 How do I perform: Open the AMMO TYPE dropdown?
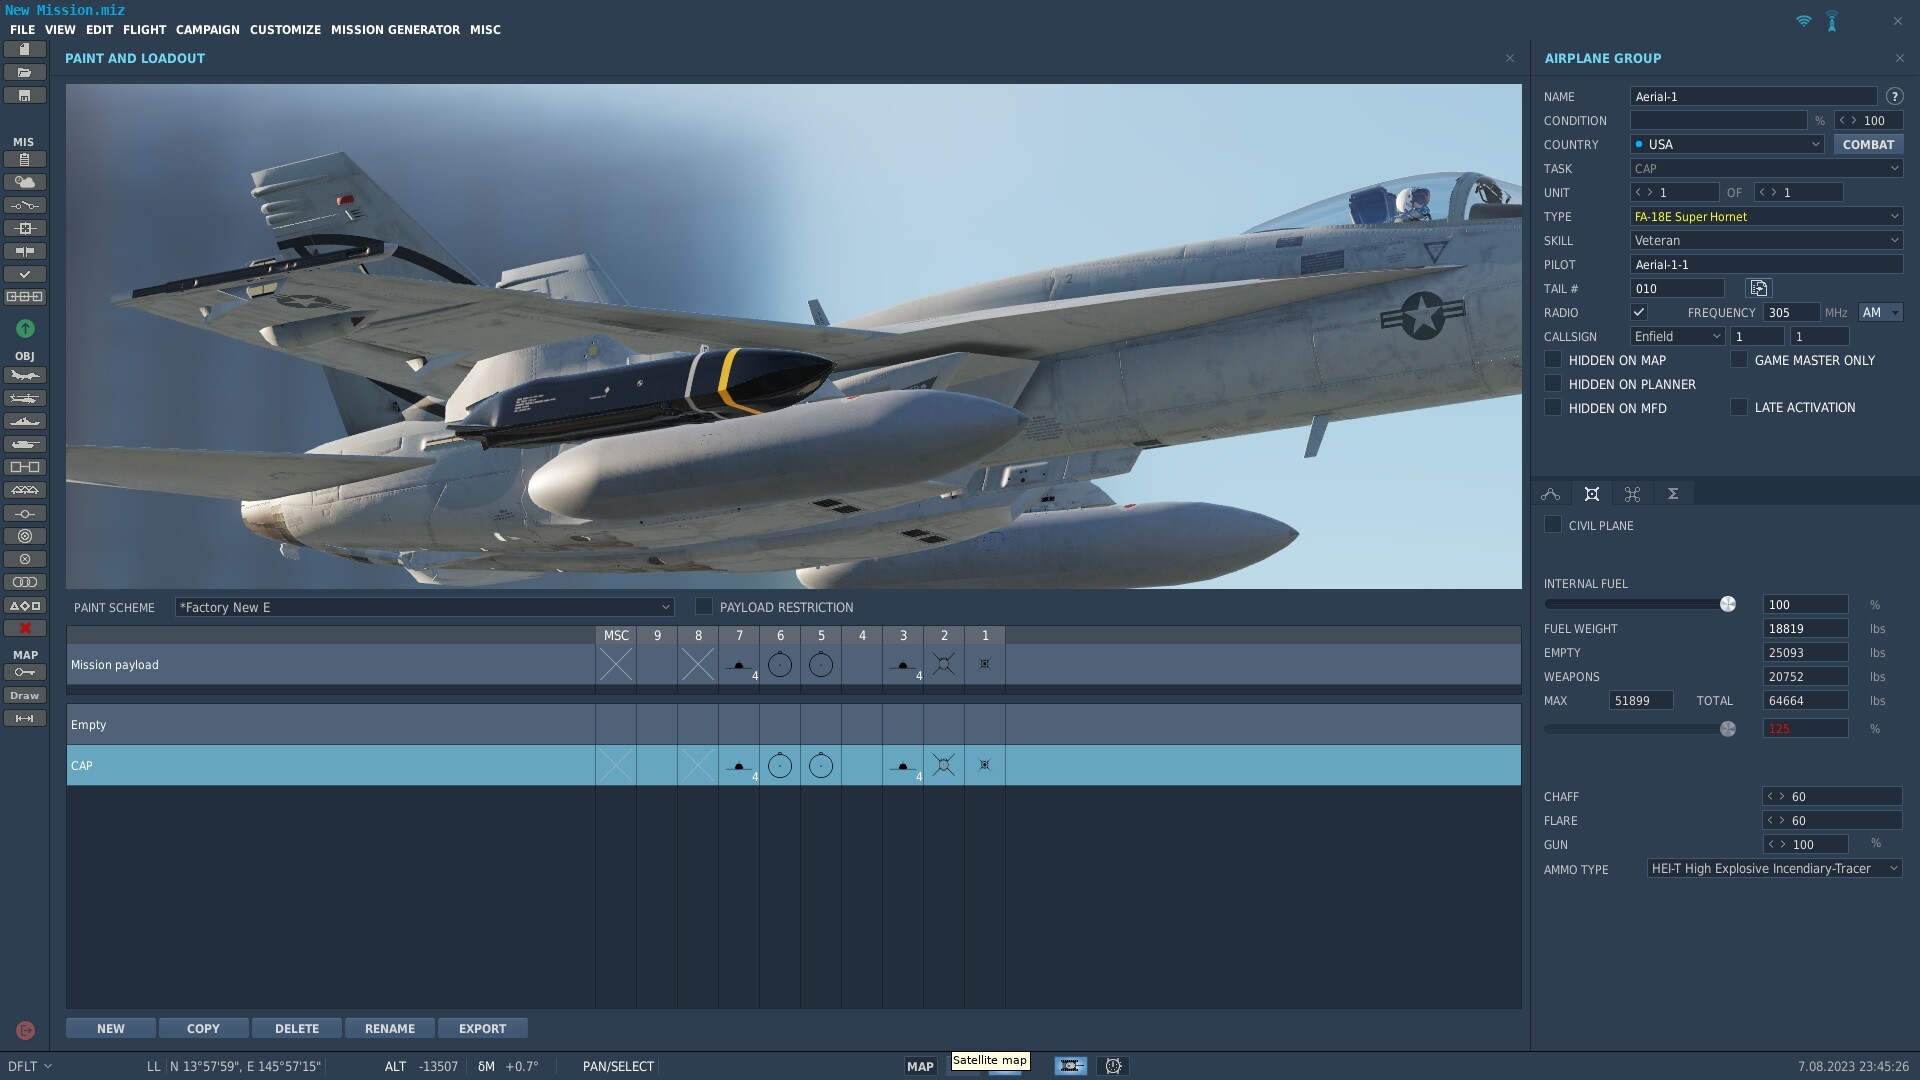click(1774, 868)
